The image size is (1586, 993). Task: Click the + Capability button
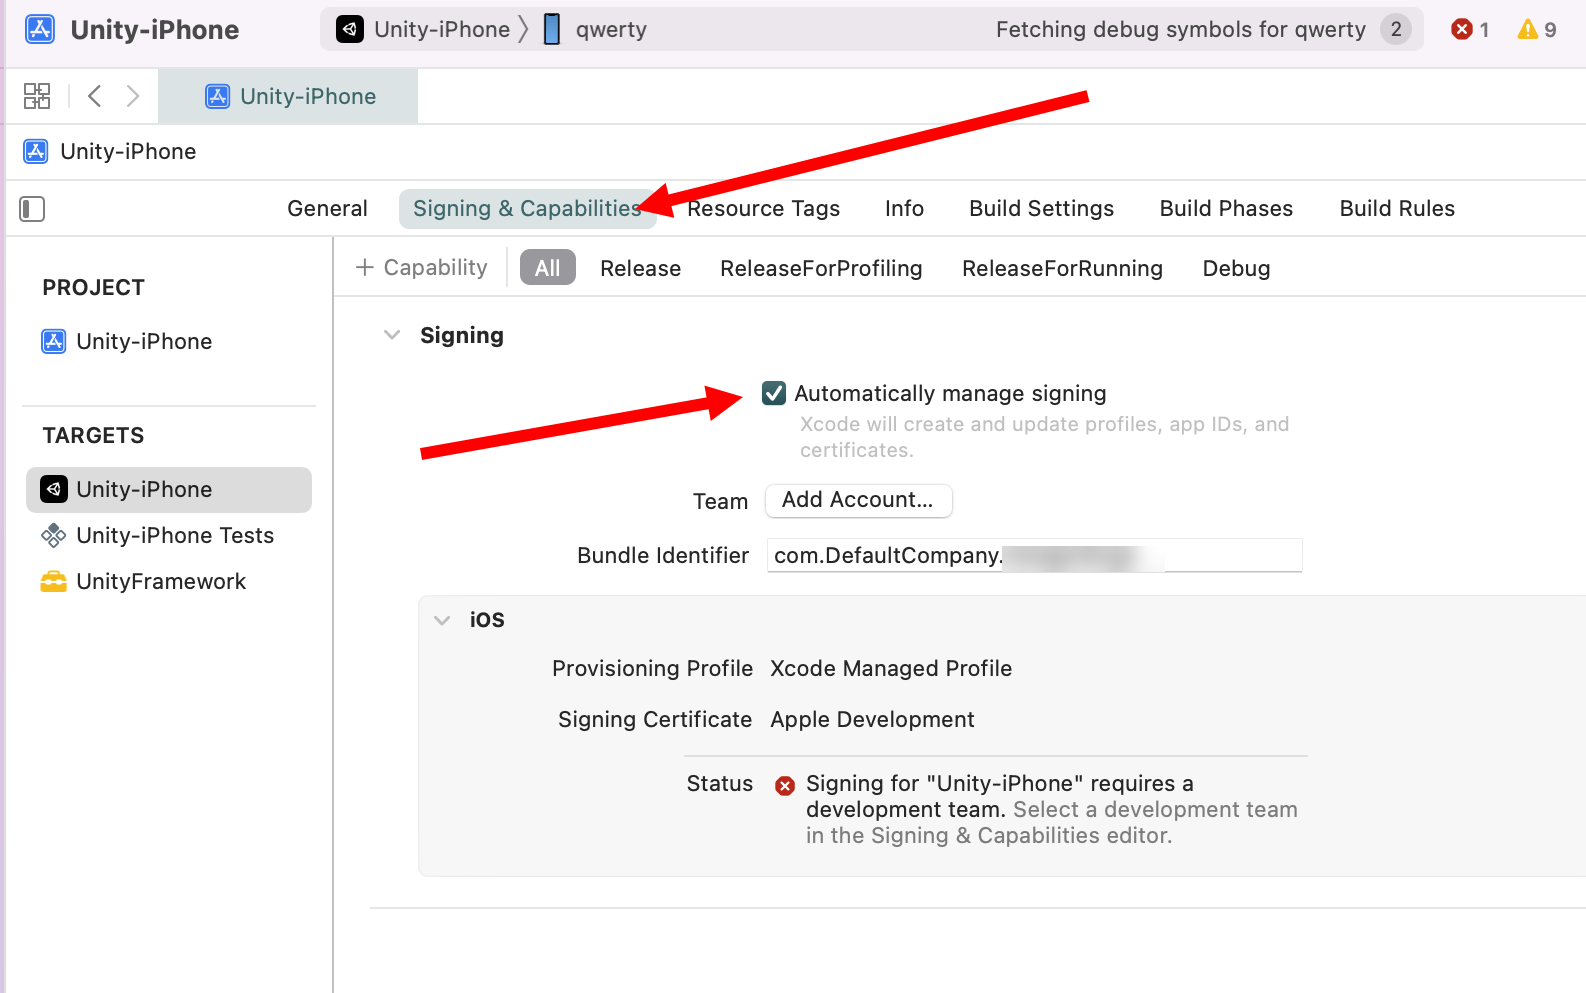click(x=422, y=267)
